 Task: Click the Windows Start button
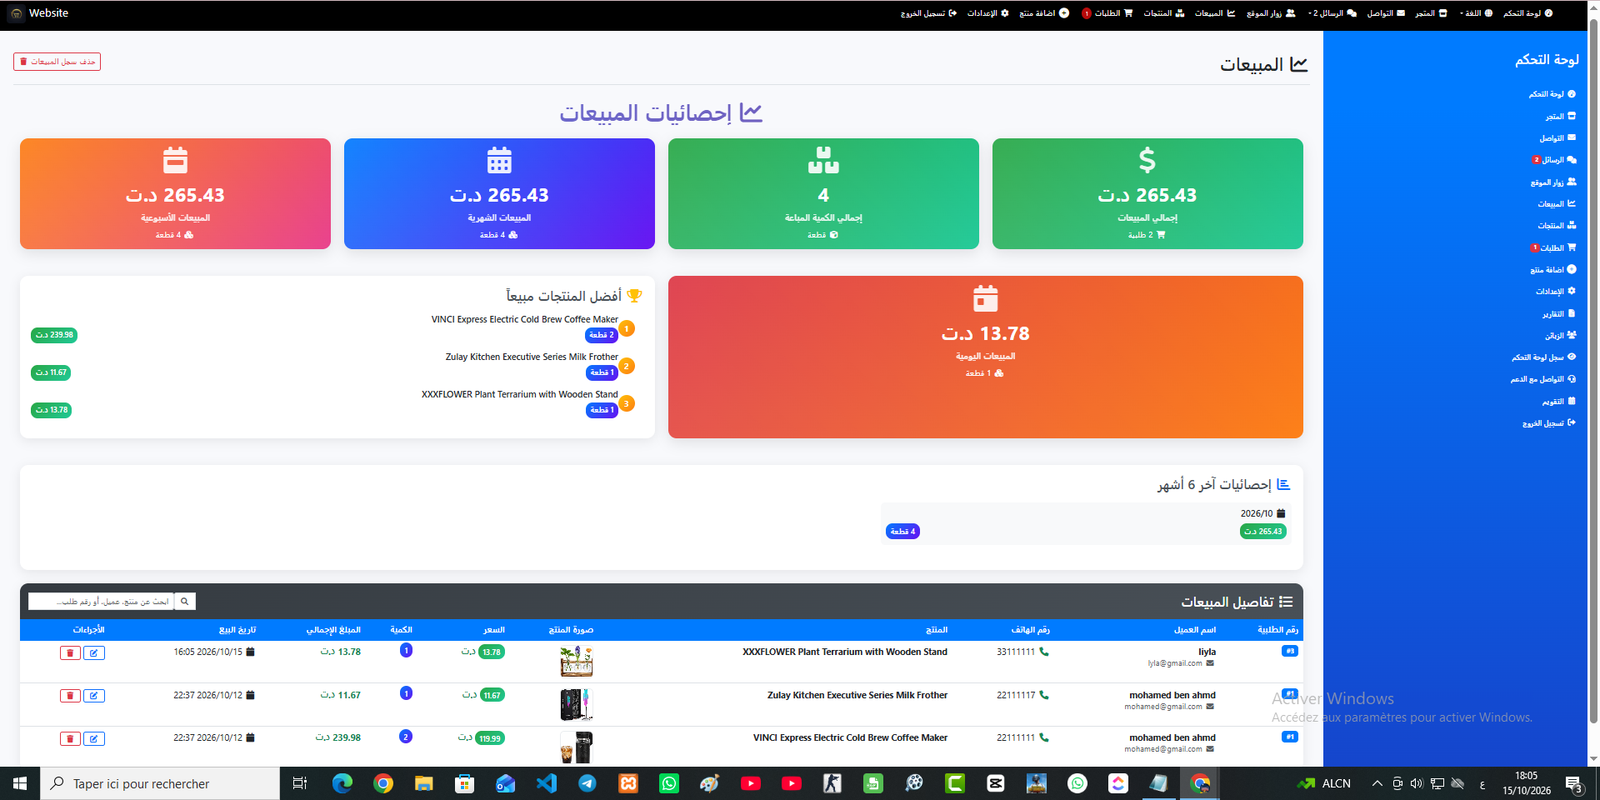(20, 784)
